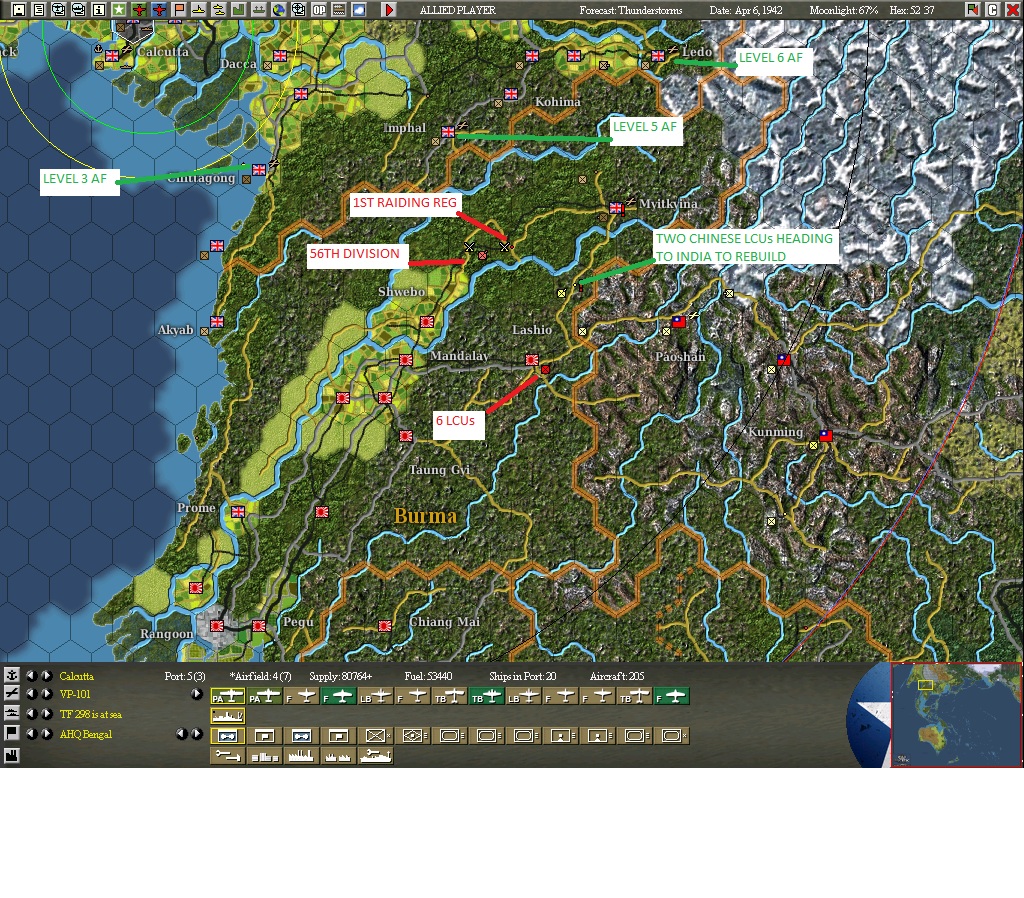Click the factory icon at bottom-left panel
This screenshot has height=898, width=1024.
coord(12,755)
